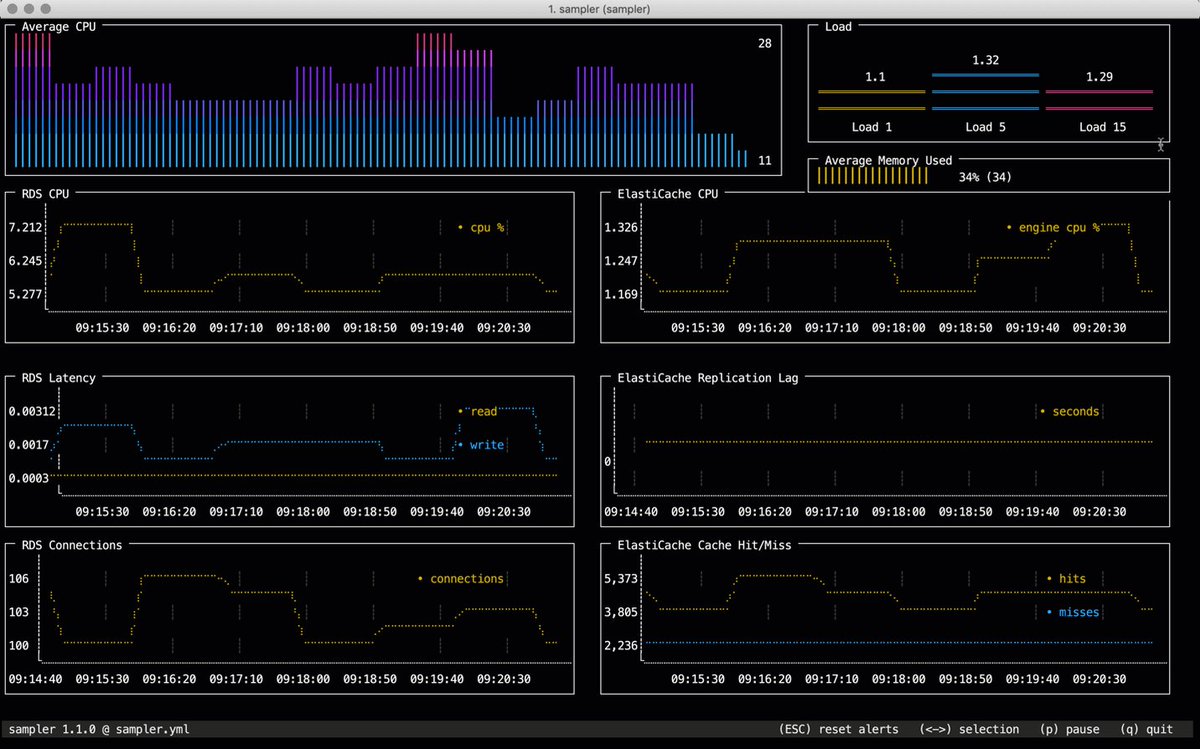Click the cpu % legend entry
The image size is (1200, 749).
[481, 227]
